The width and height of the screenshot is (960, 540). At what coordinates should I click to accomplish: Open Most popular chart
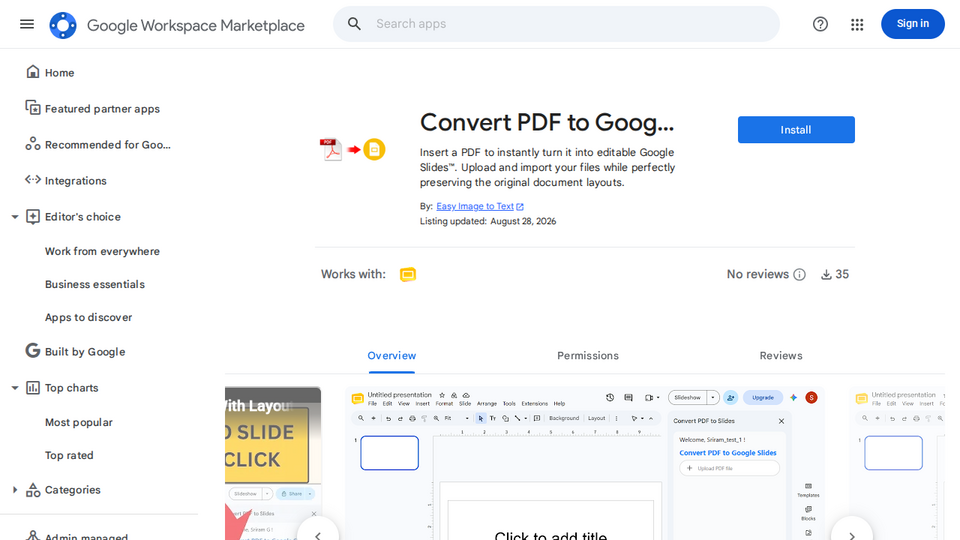78,422
